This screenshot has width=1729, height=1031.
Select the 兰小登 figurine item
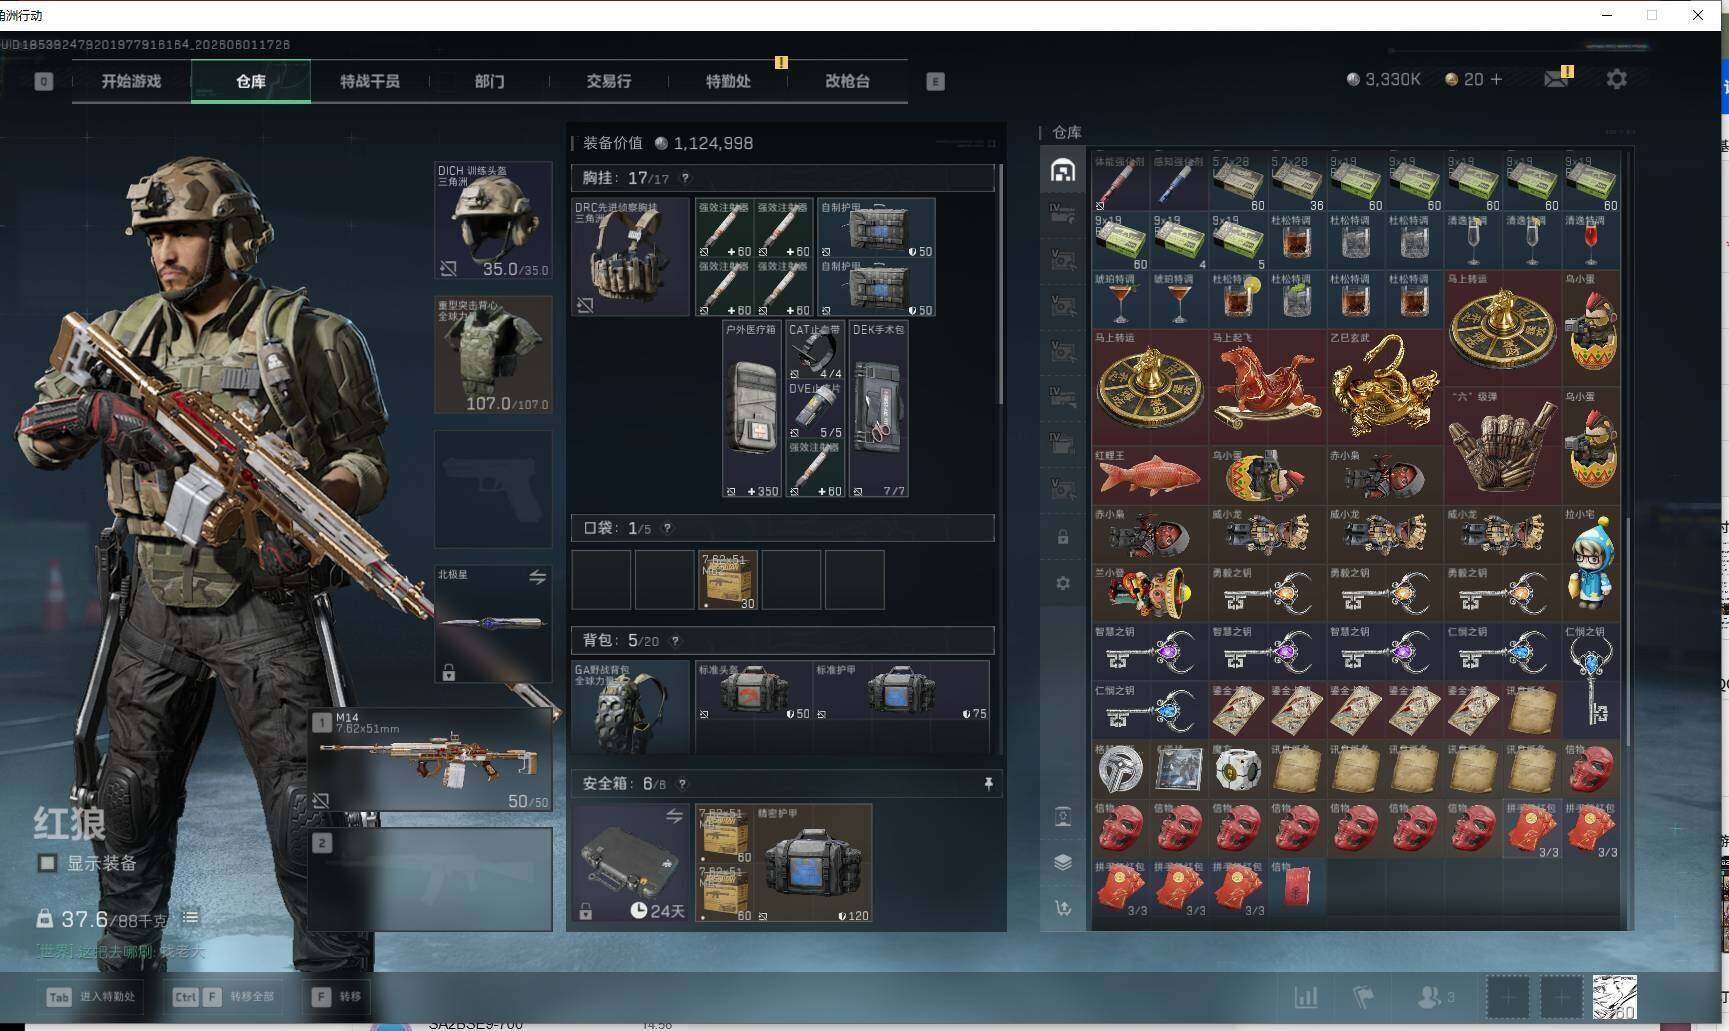[1150, 593]
